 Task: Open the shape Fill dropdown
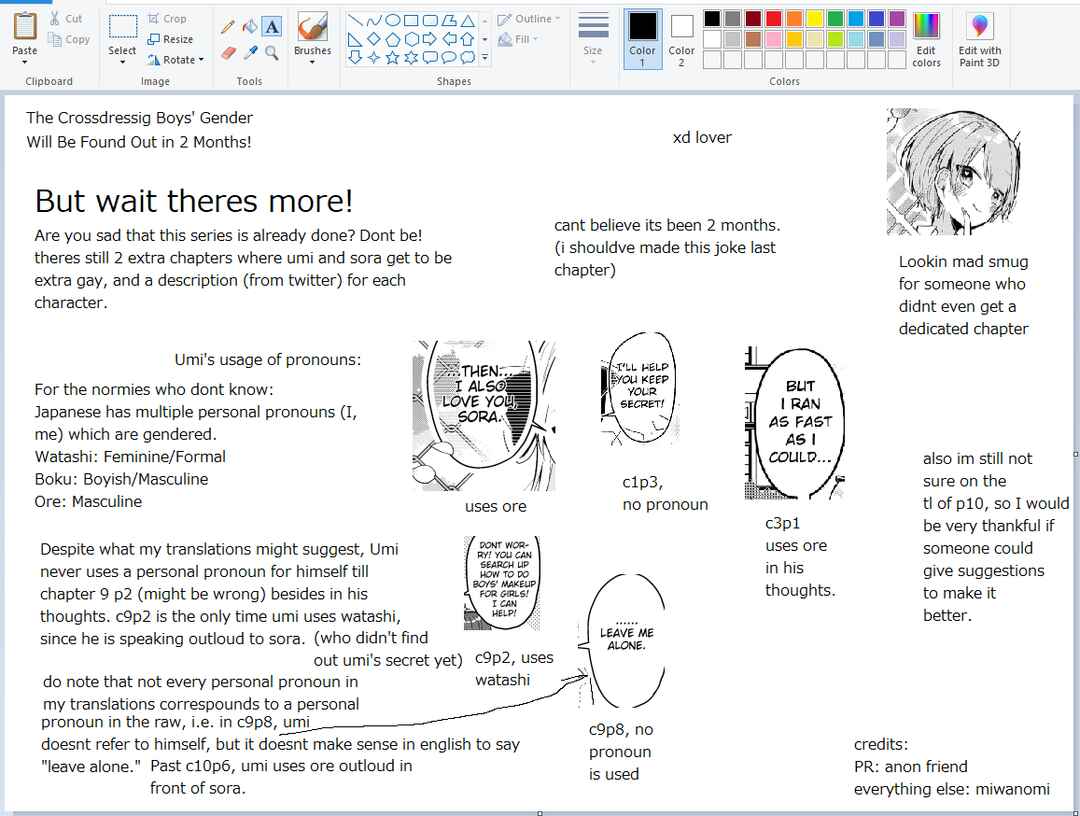click(517, 39)
